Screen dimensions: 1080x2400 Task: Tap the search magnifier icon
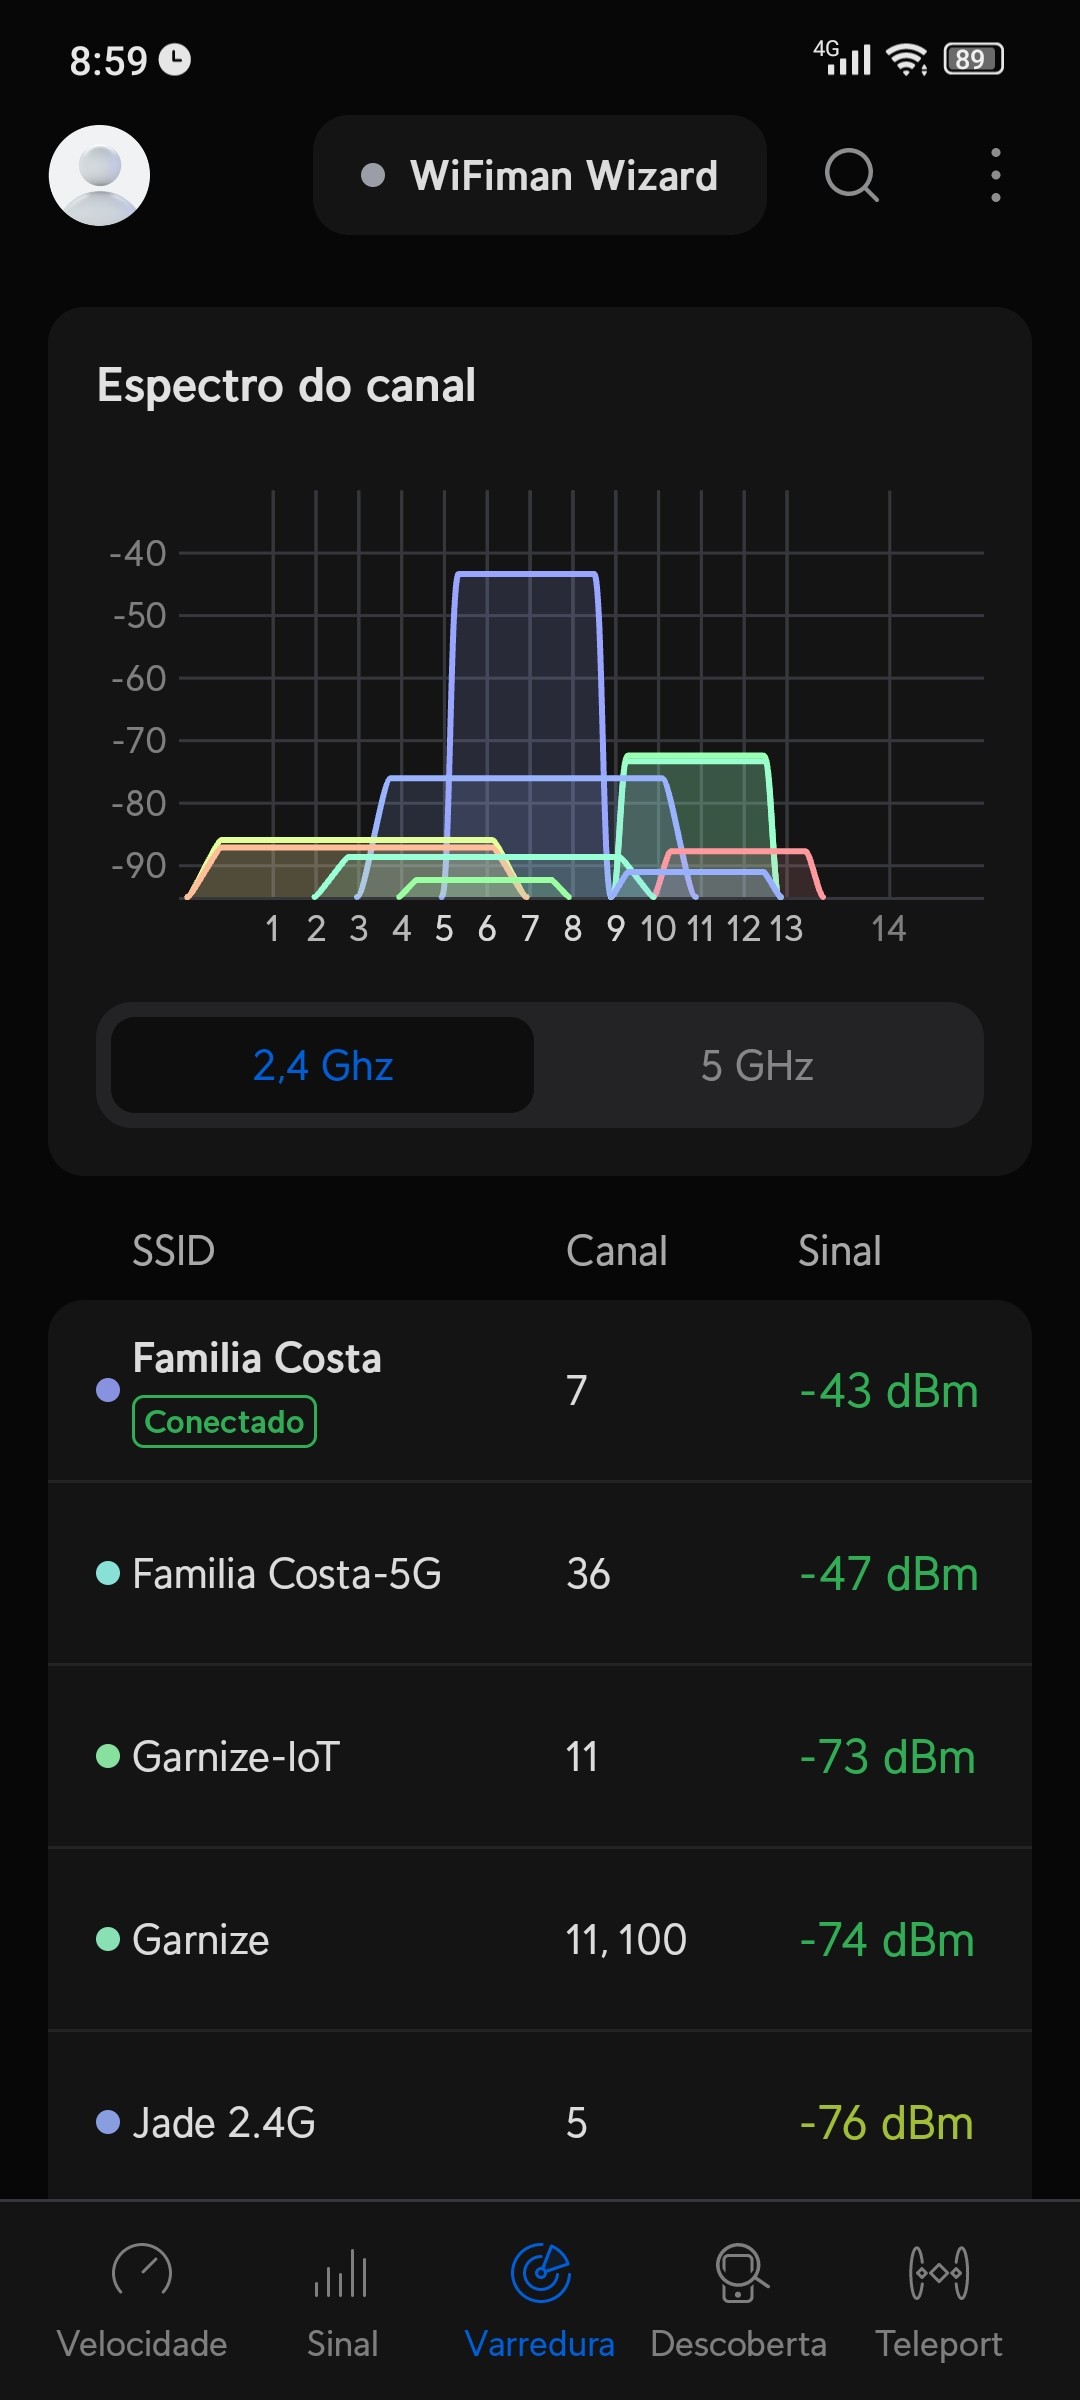coord(851,175)
